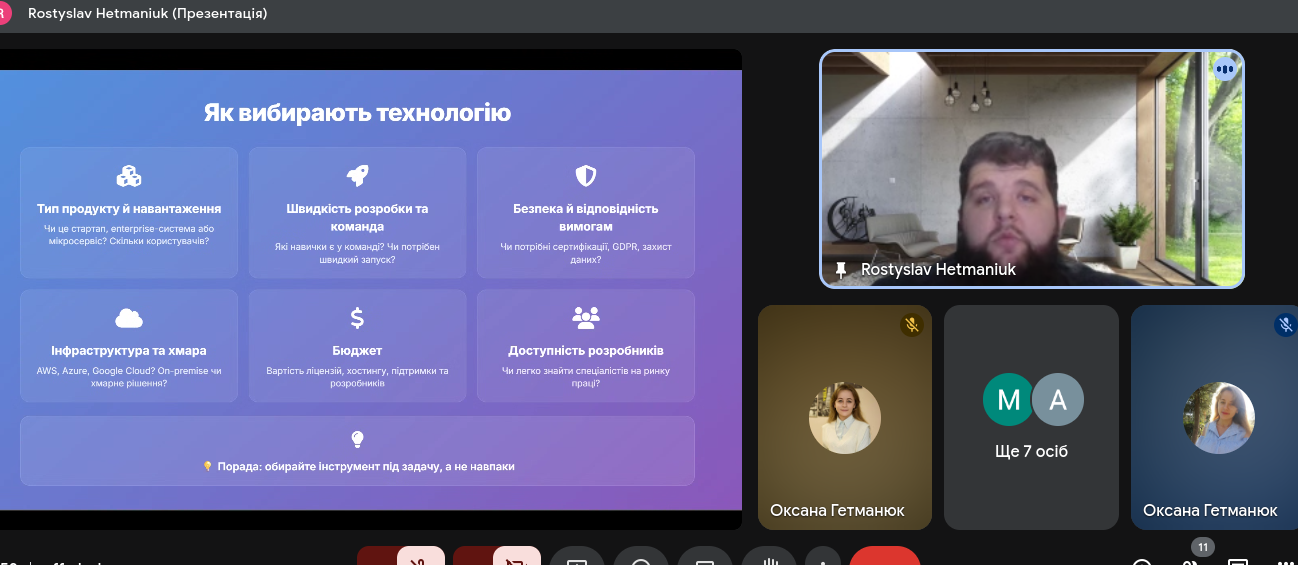Expand the audio settings arrow beside the mic
The height and width of the screenshot is (565, 1298).
[377, 558]
